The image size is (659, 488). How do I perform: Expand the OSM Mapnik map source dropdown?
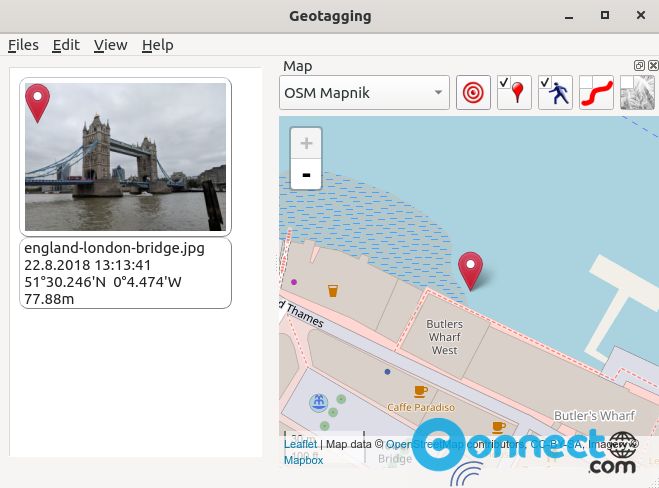pos(364,93)
